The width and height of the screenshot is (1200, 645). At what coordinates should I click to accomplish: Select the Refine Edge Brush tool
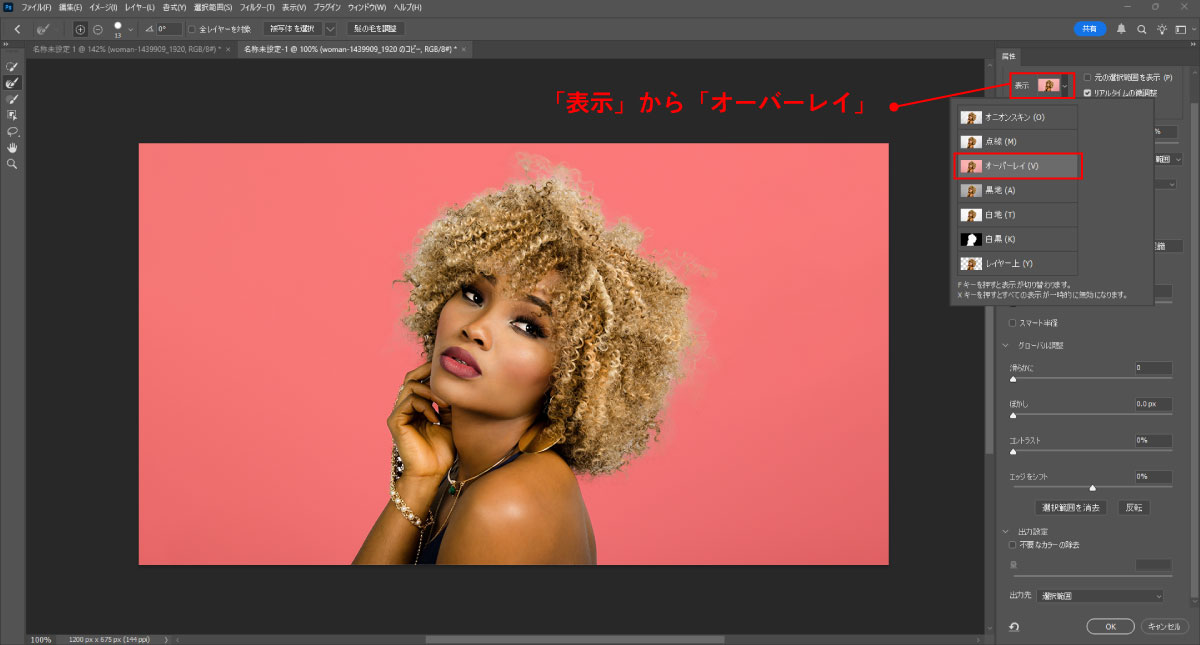tap(13, 83)
